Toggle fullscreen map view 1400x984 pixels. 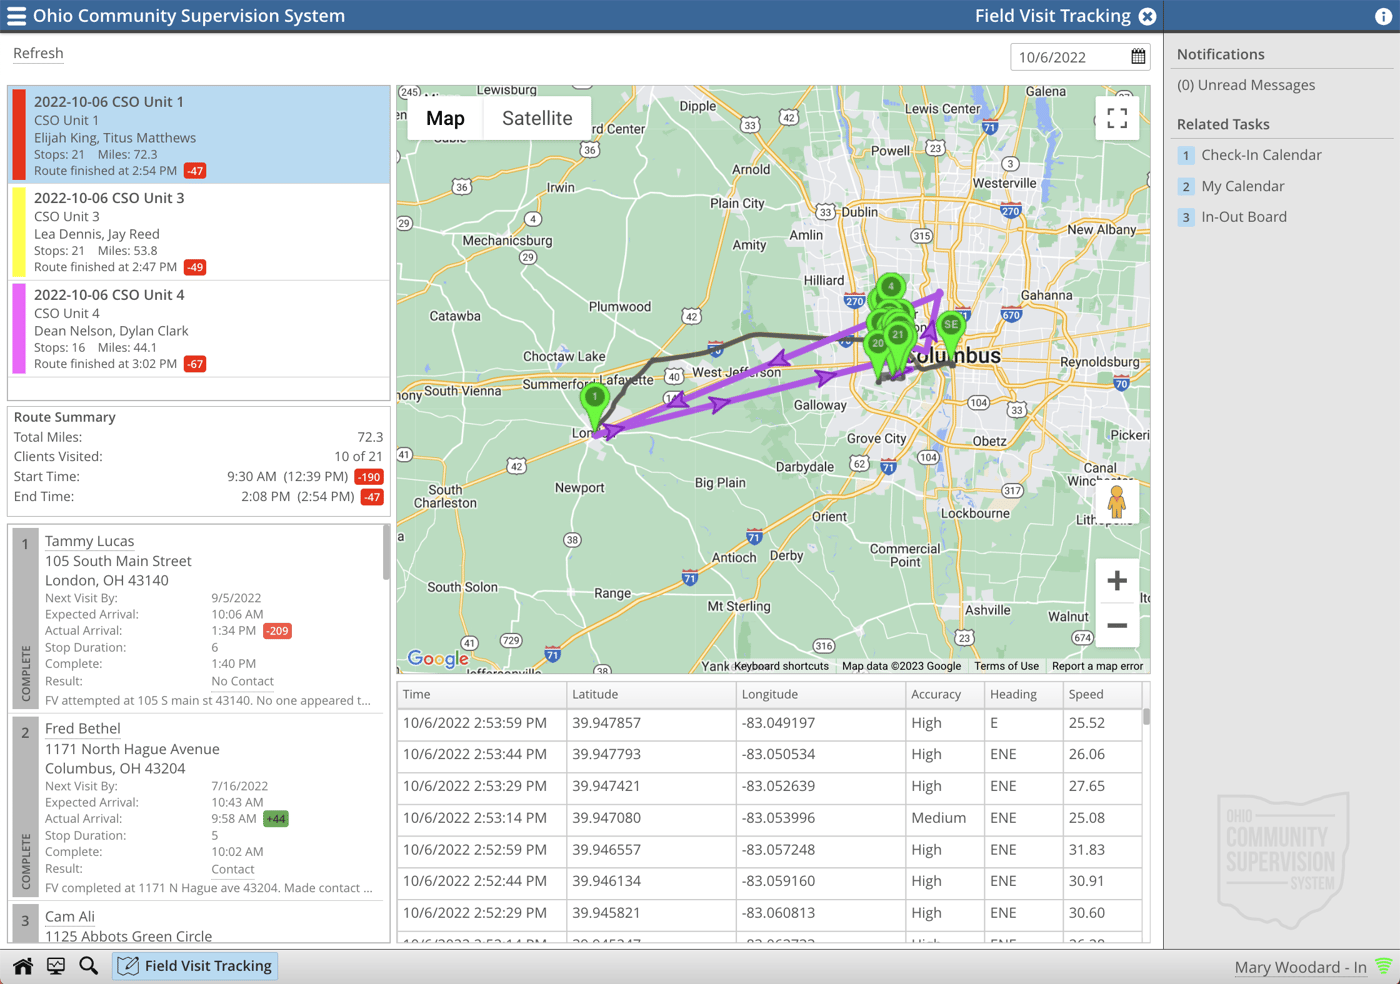[1117, 118]
